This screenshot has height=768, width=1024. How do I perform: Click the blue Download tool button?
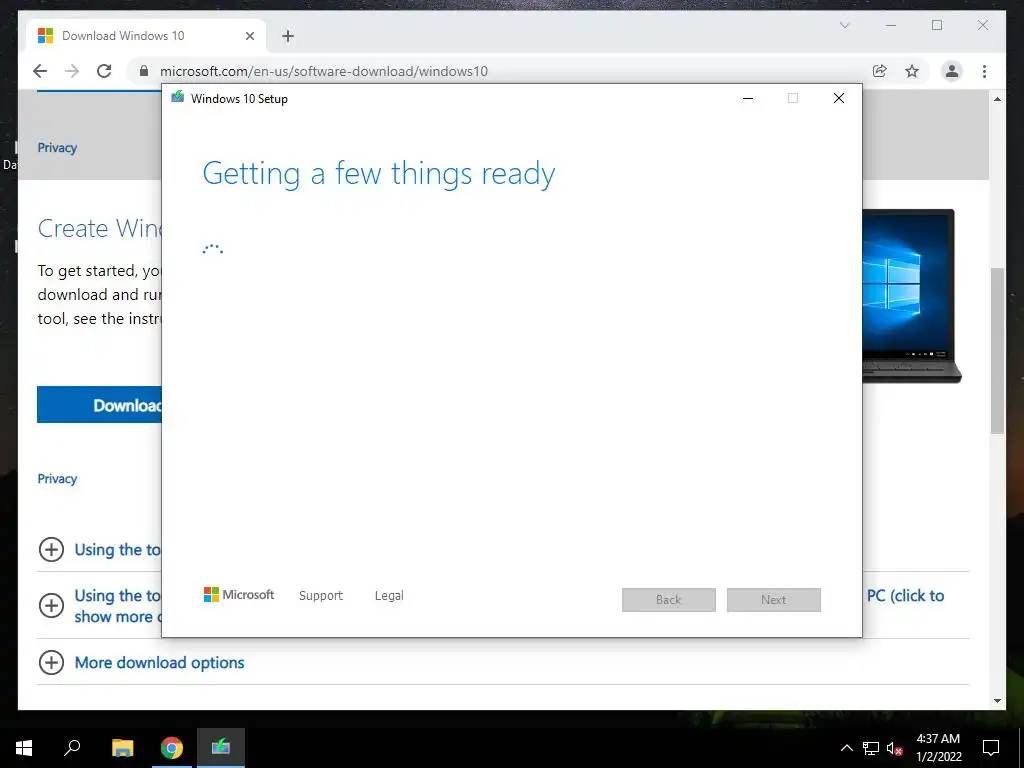(x=99, y=405)
